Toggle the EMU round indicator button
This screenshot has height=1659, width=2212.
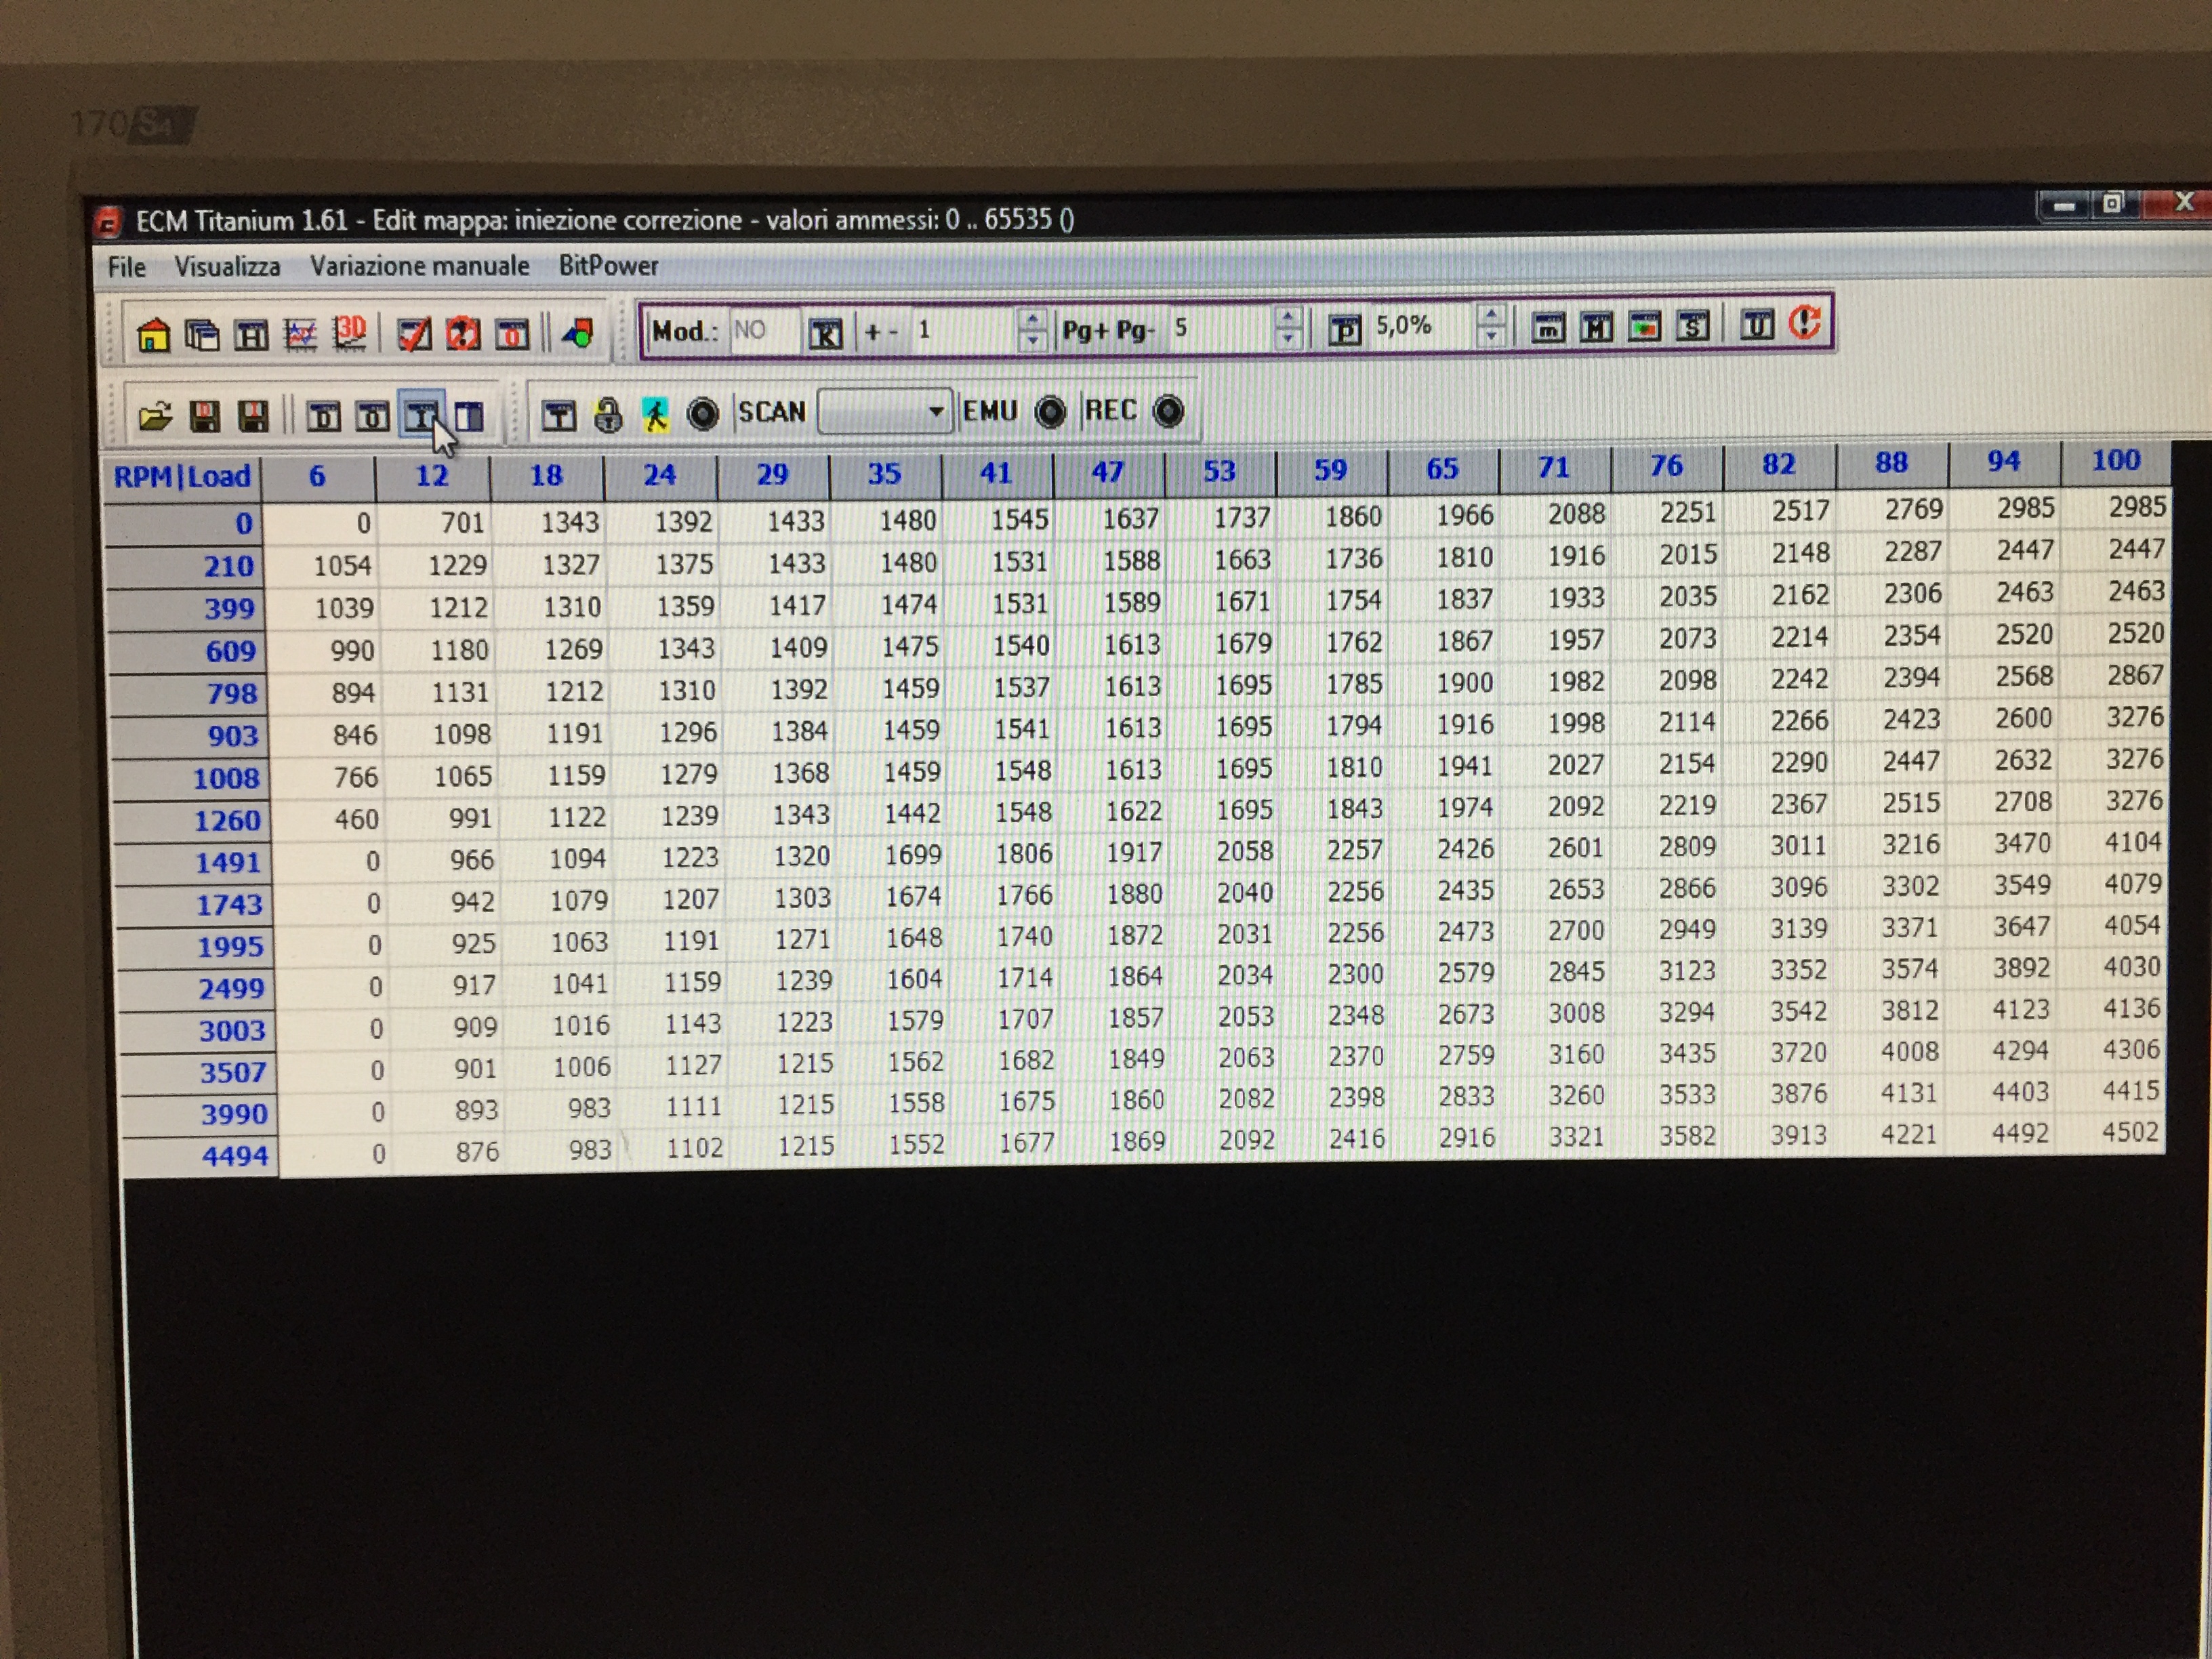pos(1050,411)
